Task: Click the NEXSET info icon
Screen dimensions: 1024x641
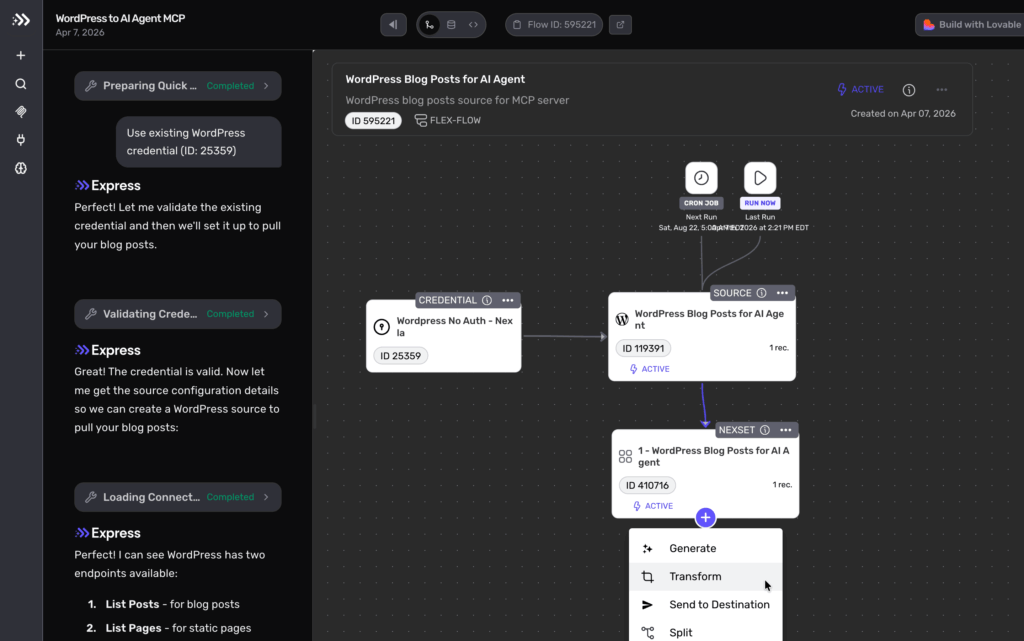Action: point(765,430)
